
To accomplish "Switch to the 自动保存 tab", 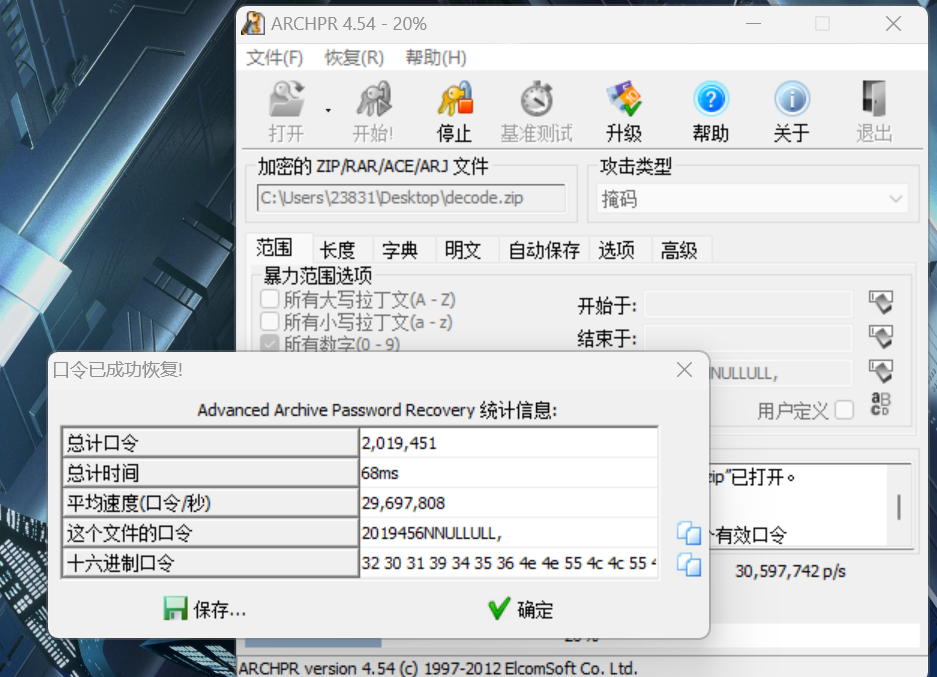I will tap(544, 250).
